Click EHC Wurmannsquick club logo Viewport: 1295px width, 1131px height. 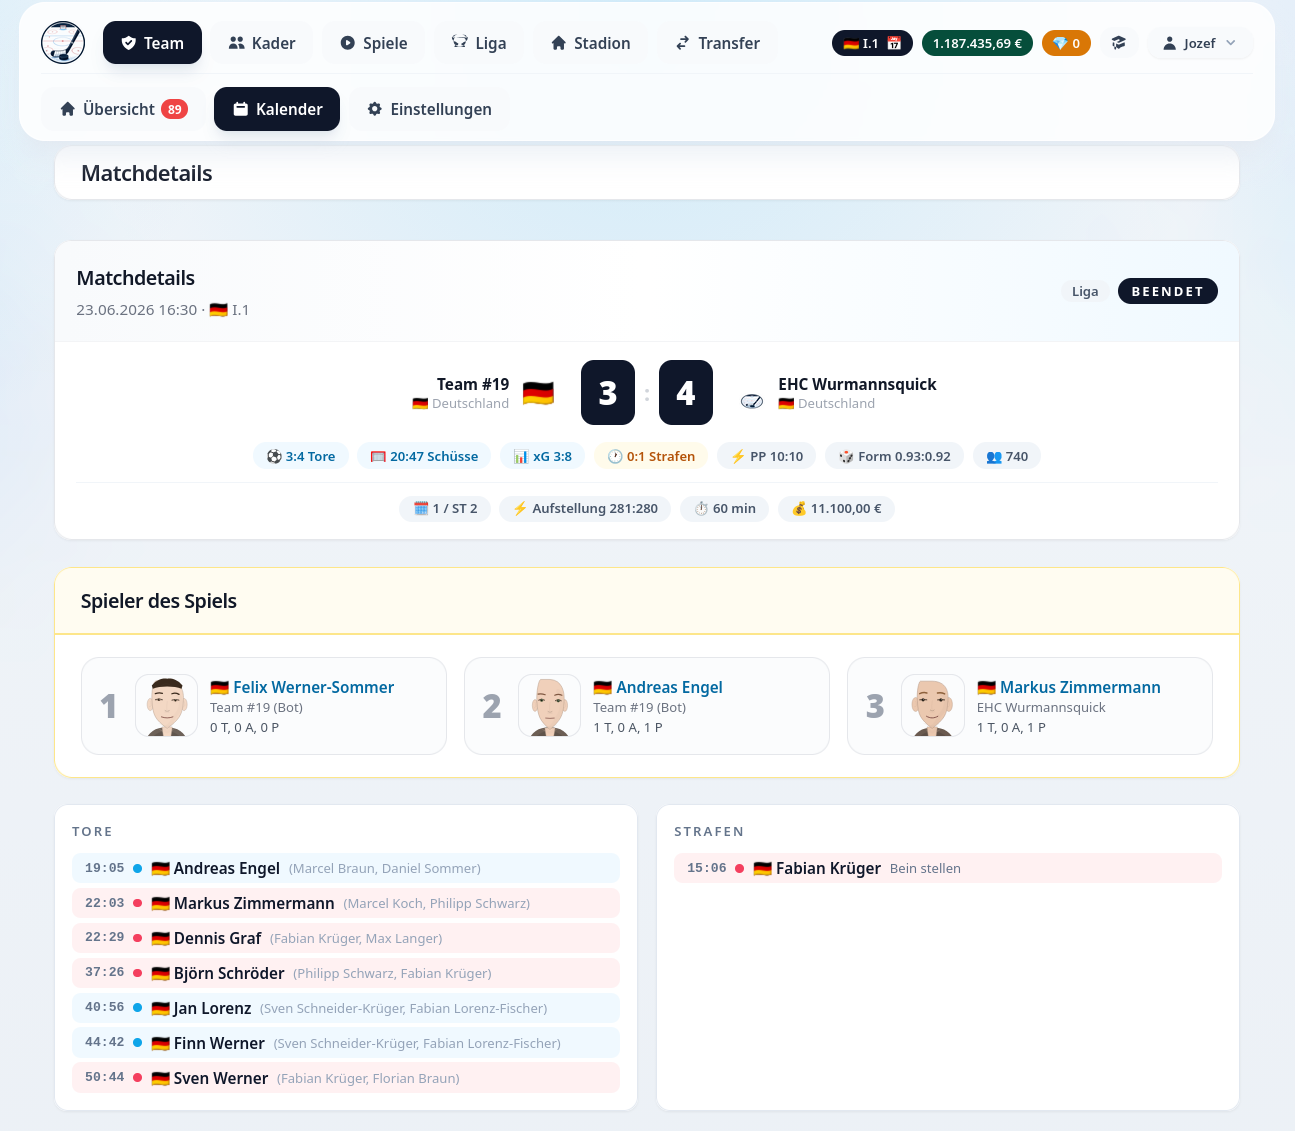click(x=752, y=401)
